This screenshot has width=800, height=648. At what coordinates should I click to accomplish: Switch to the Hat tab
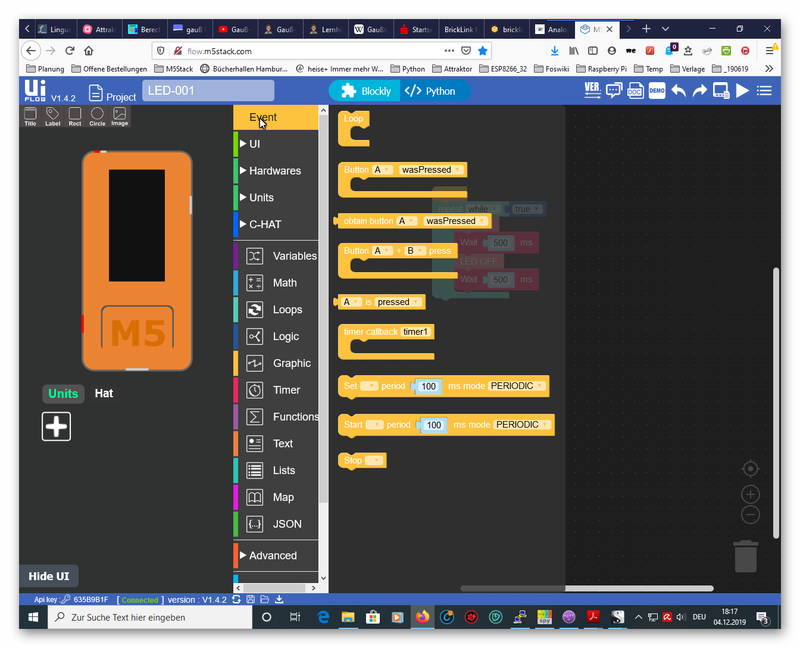point(104,393)
